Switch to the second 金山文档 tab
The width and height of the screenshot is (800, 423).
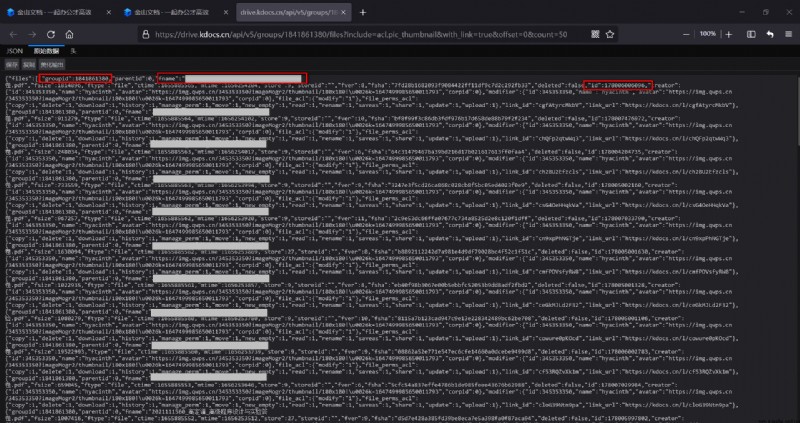click(175, 12)
